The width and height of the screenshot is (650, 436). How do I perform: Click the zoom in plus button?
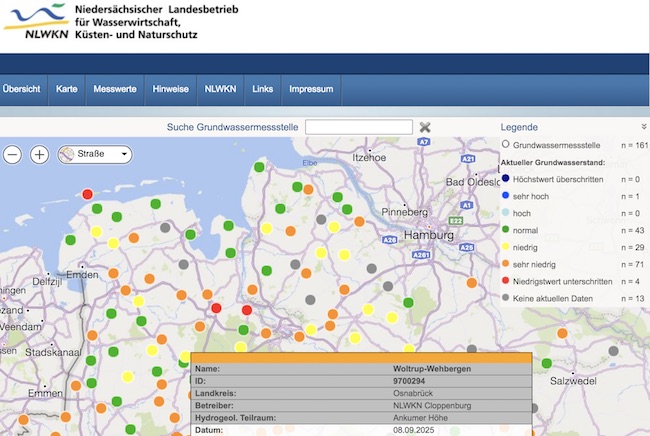point(39,154)
